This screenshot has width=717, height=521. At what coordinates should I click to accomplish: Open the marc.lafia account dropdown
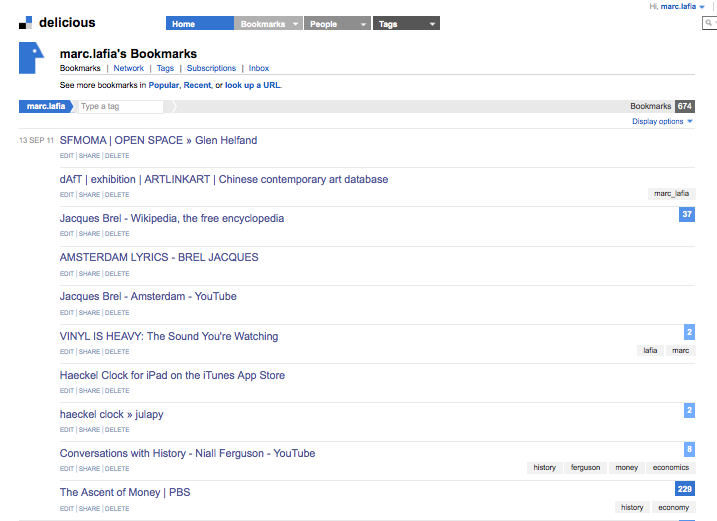[x=682, y=6]
